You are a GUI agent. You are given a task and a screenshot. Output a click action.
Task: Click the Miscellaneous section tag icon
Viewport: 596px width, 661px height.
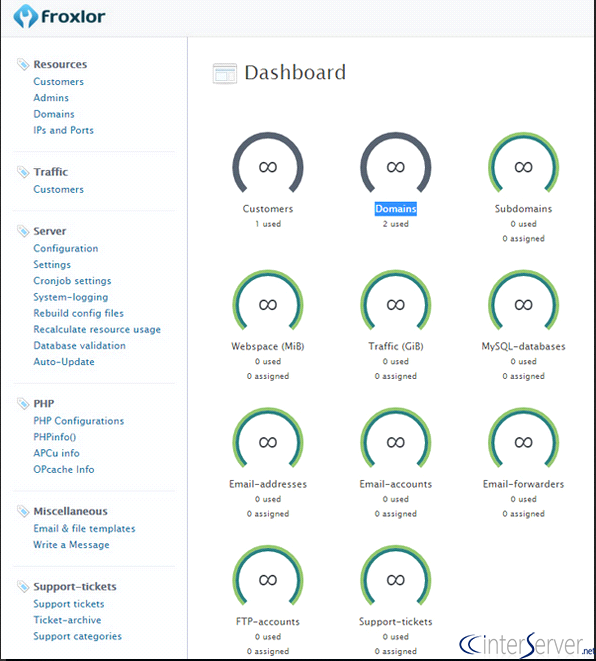pos(23,511)
